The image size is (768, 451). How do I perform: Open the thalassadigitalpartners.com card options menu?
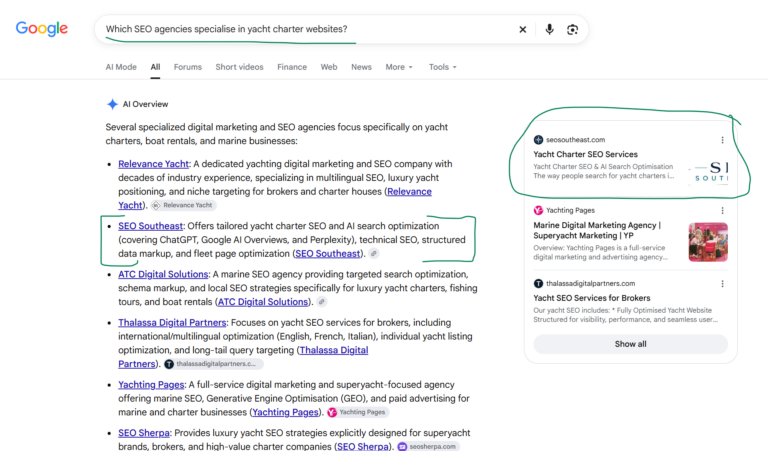coord(722,284)
